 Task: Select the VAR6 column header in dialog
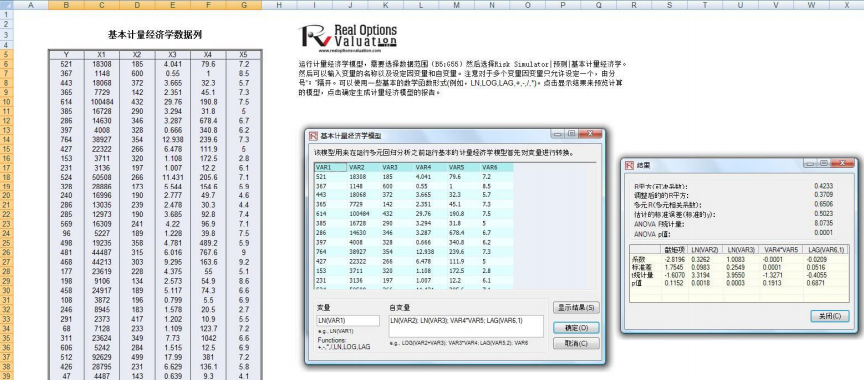pyautogui.click(x=496, y=167)
